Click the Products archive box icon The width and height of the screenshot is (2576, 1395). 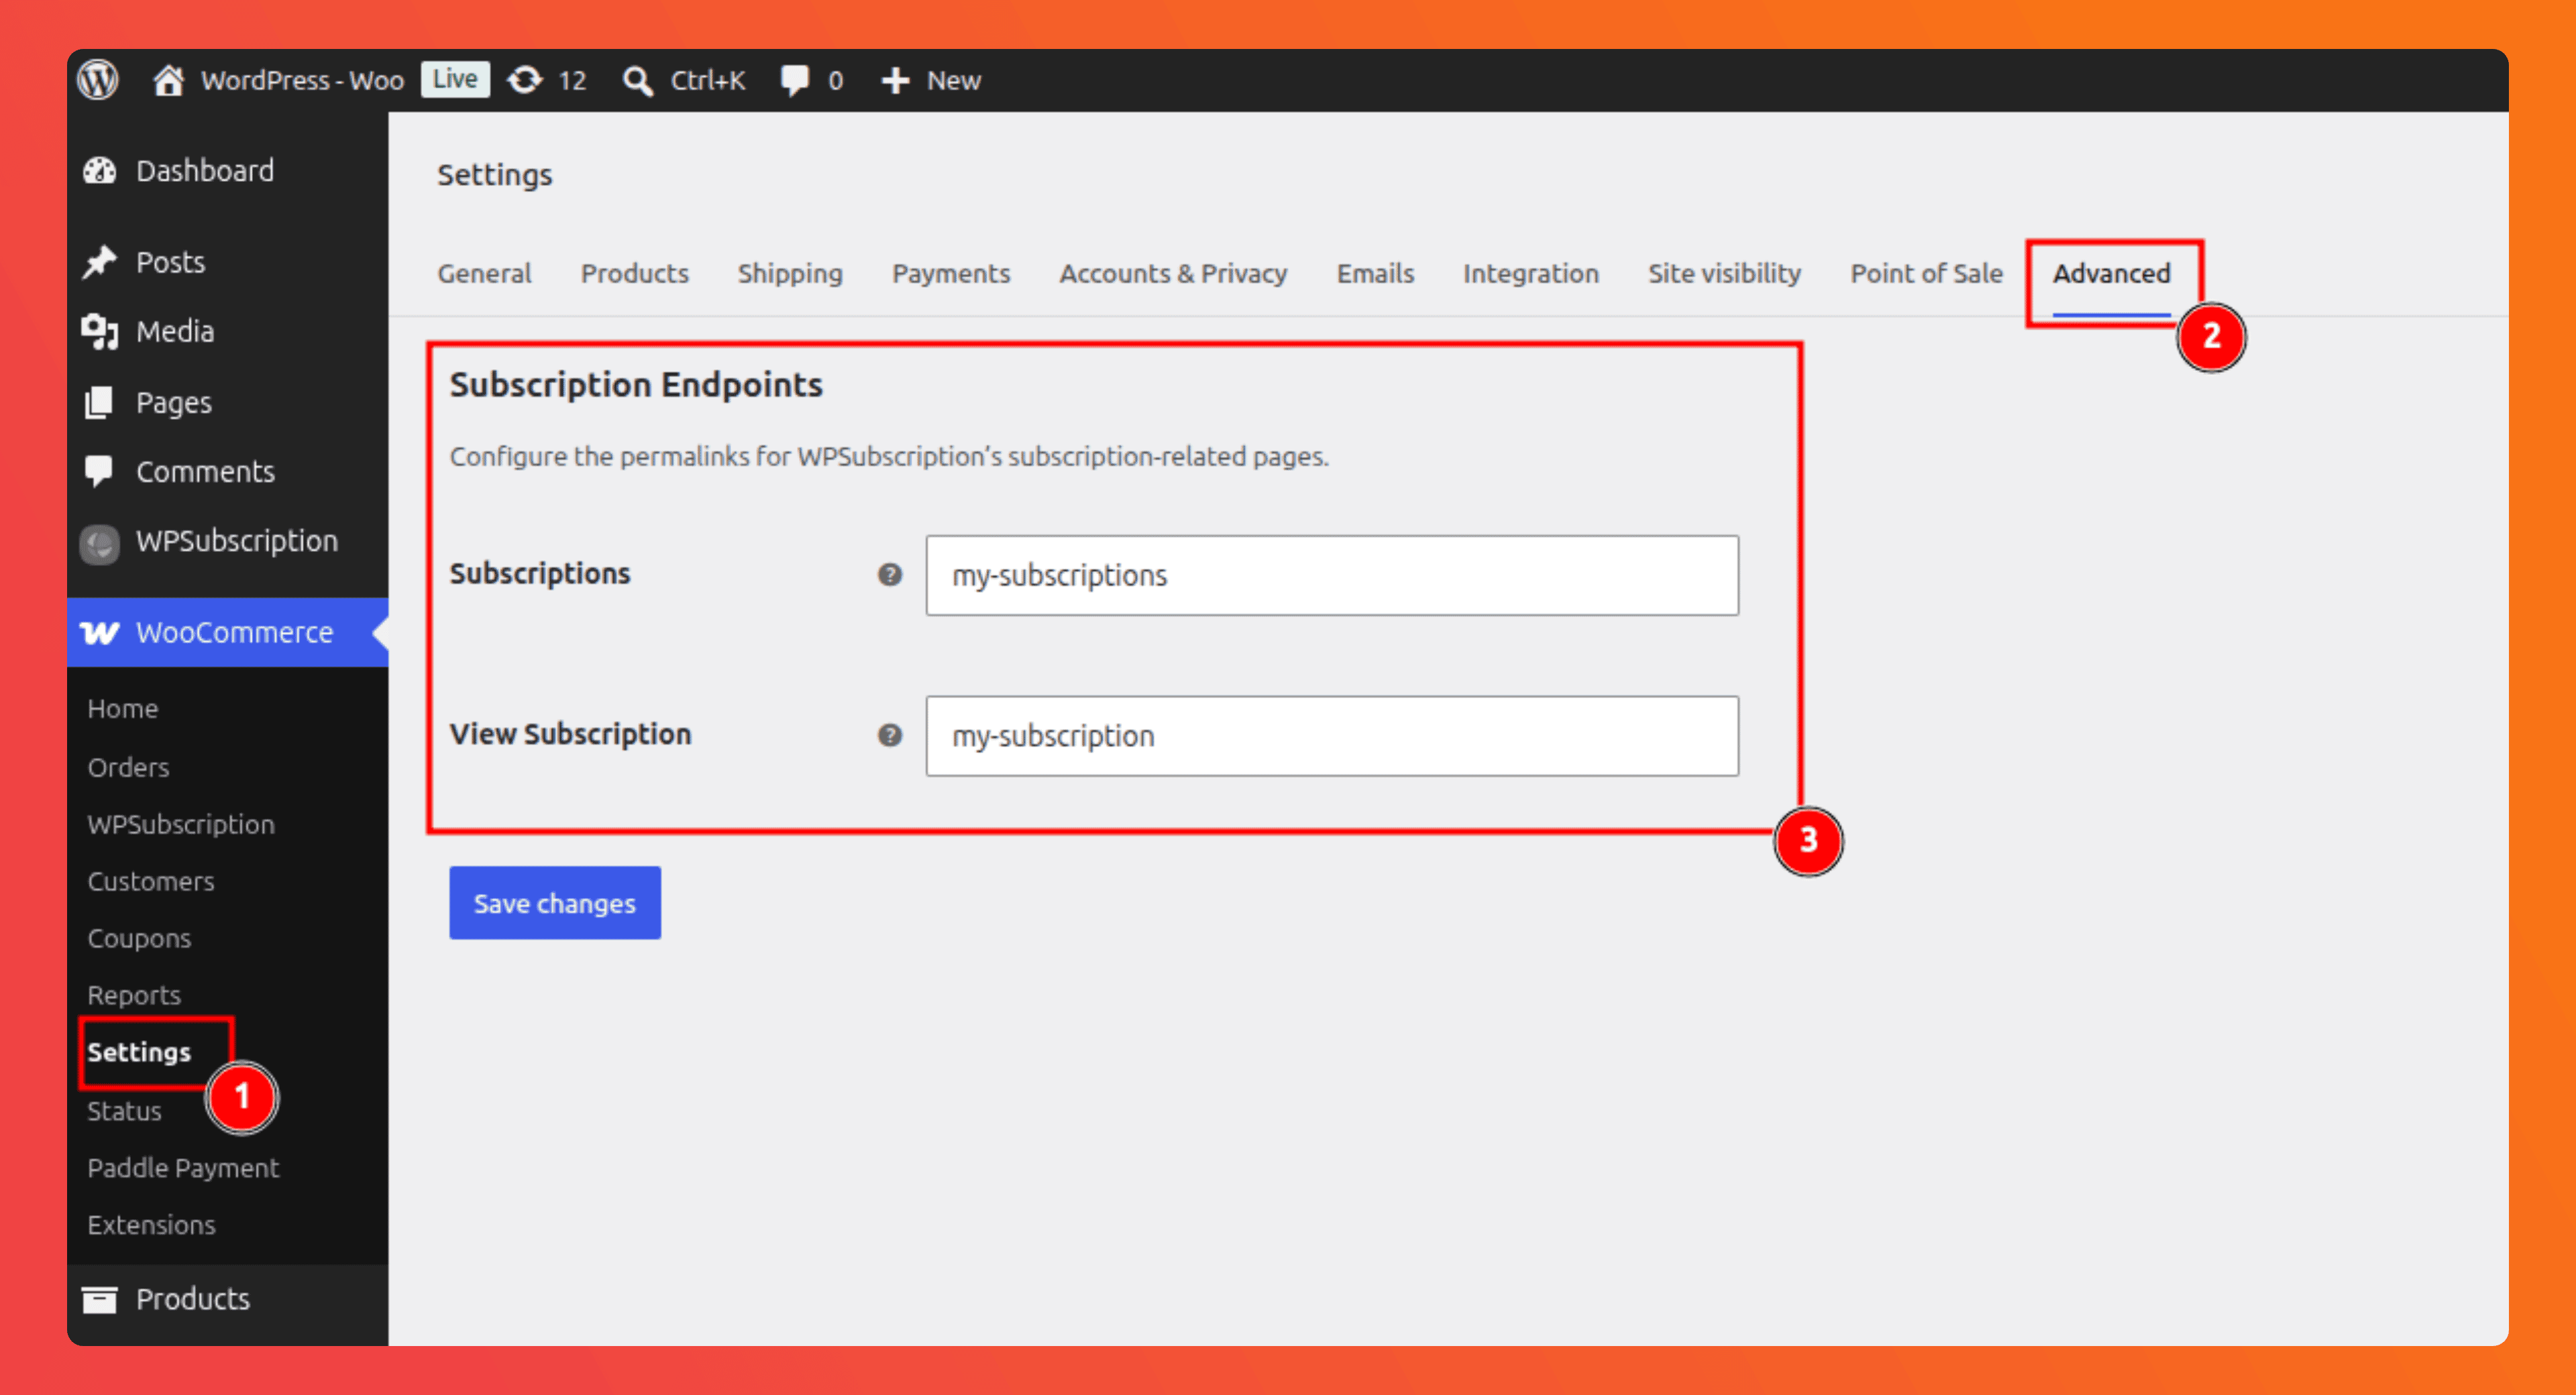click(x=99, y=1299)
